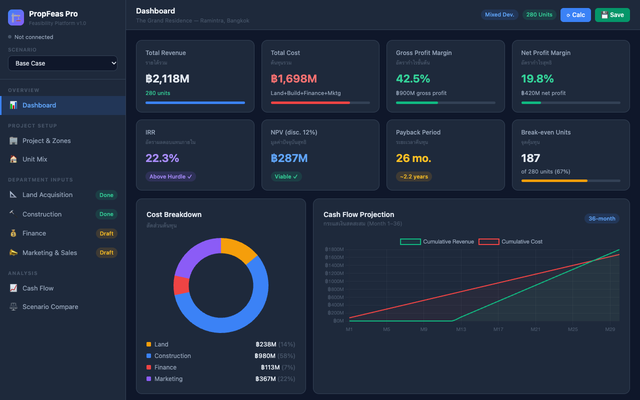Click the Draft badge beside Finance
The width and height of the screenshot is (640, 400).
pyautogui.click(x=106, y=233)
